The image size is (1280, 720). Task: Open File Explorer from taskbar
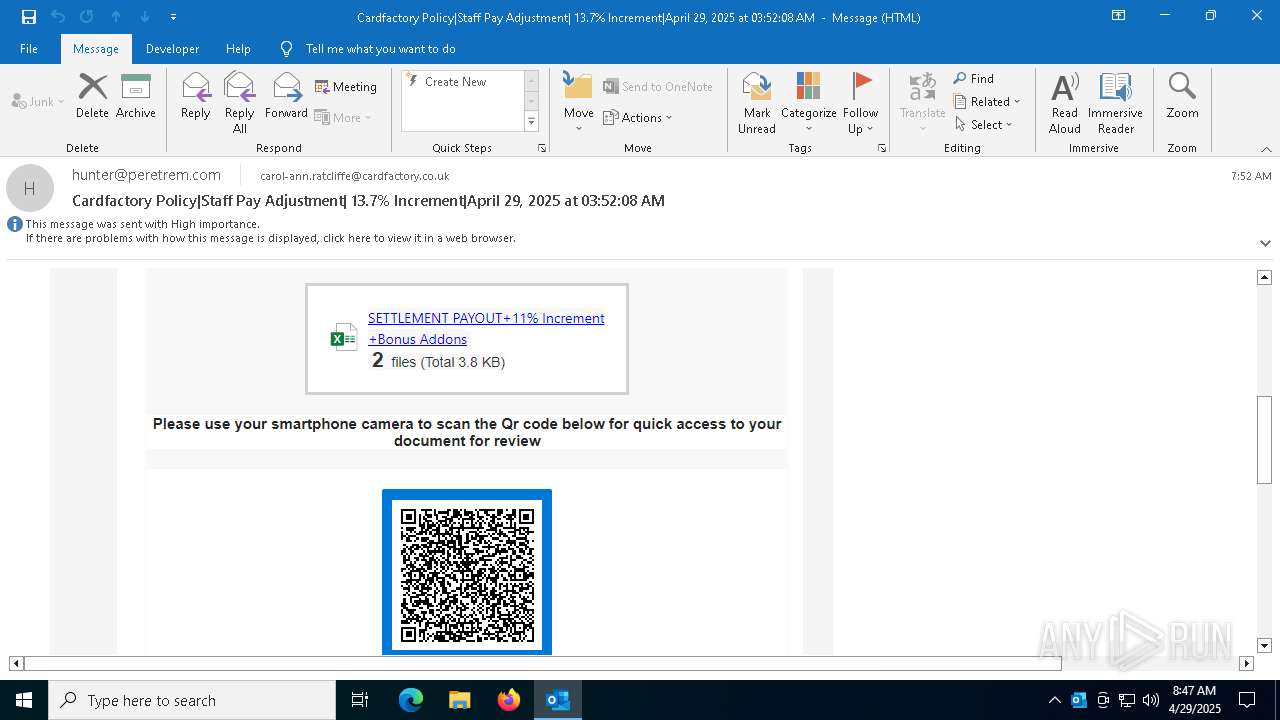click(459, 700)
